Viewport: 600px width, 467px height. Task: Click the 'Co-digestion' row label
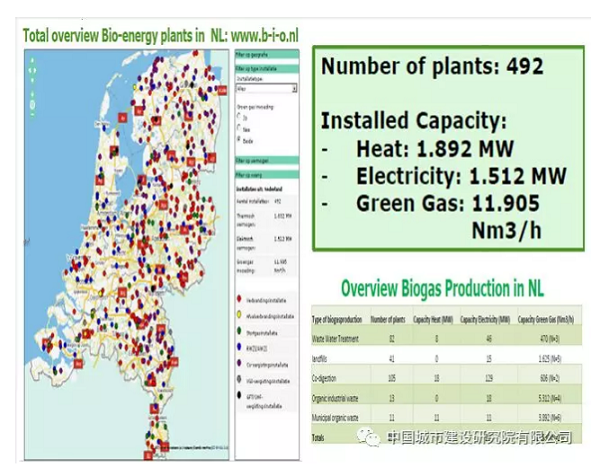coord(332,381)
